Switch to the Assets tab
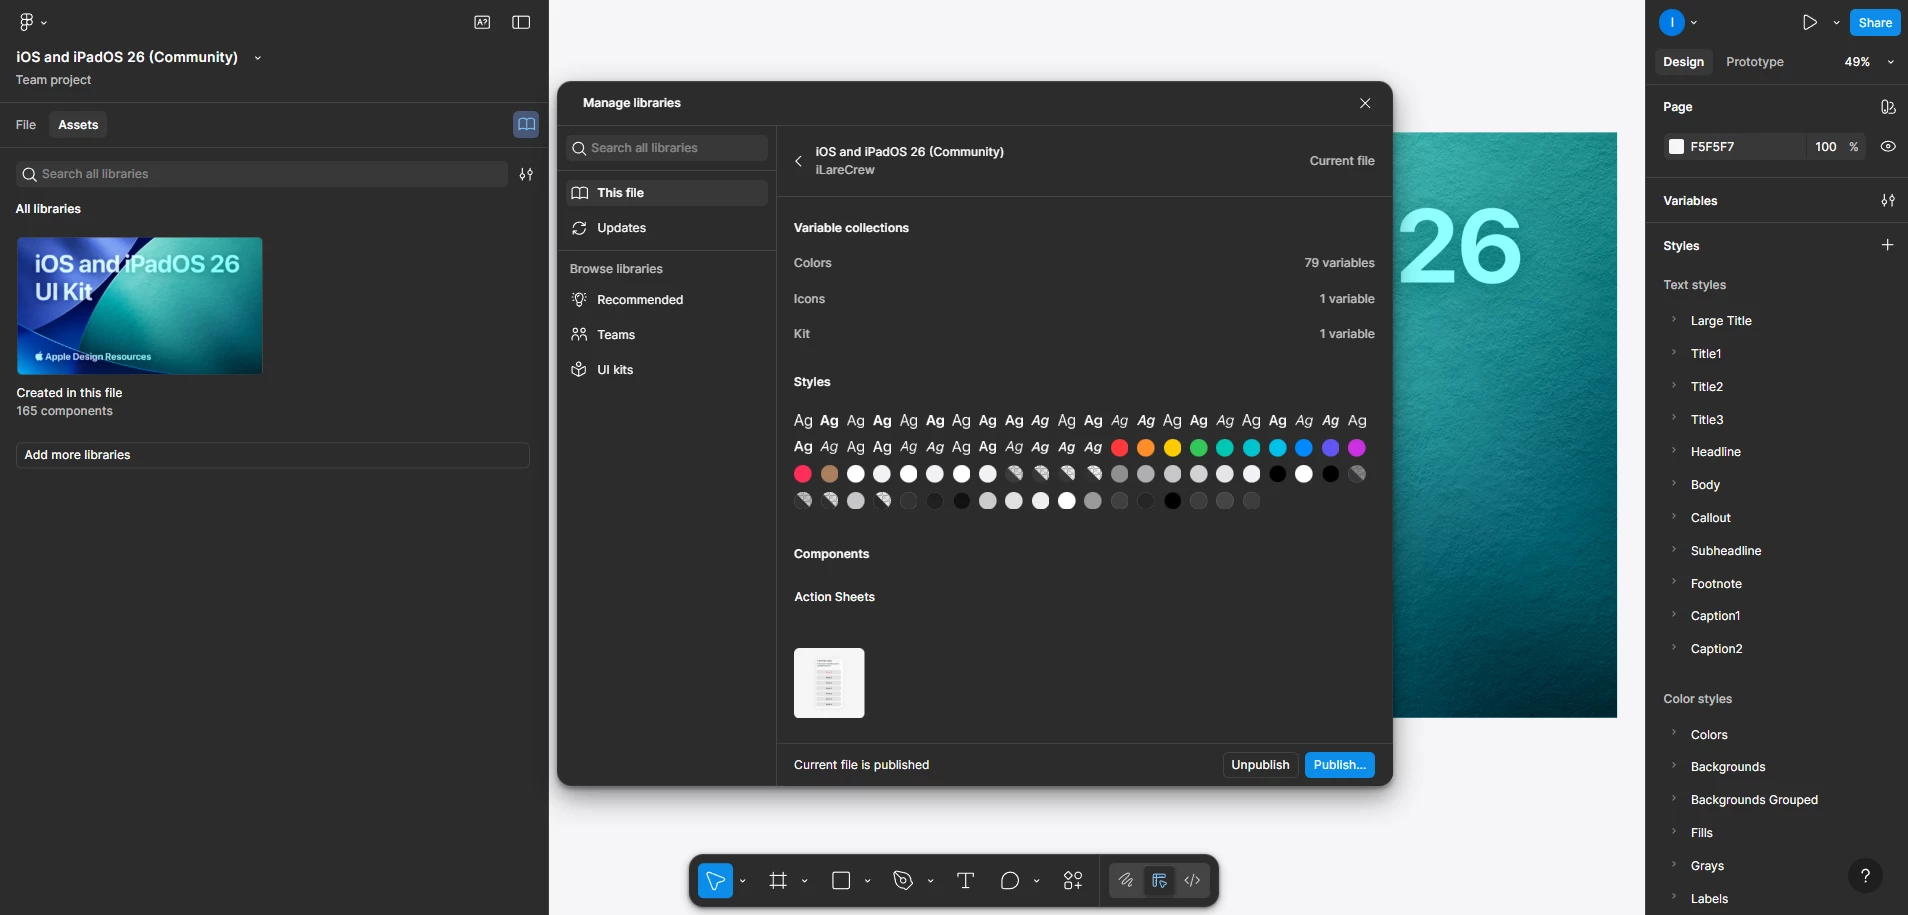The height and width of the screenshot is (915, 1908). point(78,125)
